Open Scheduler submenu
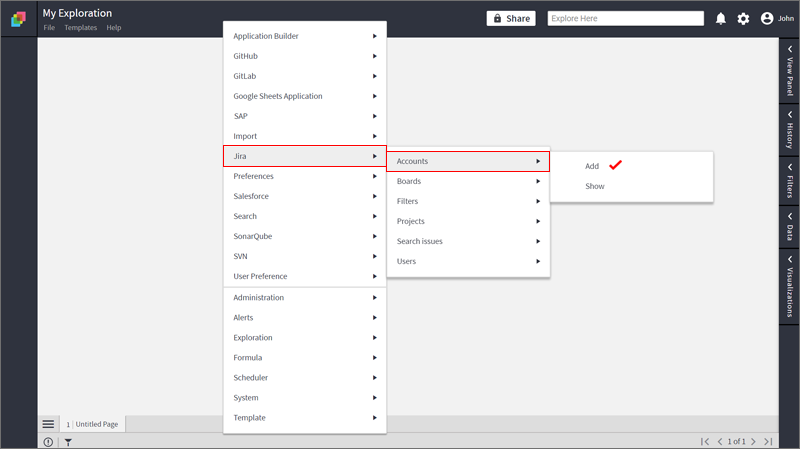This screenshot has height=449, width=800. pyautogui.click(x=305, y=378)
